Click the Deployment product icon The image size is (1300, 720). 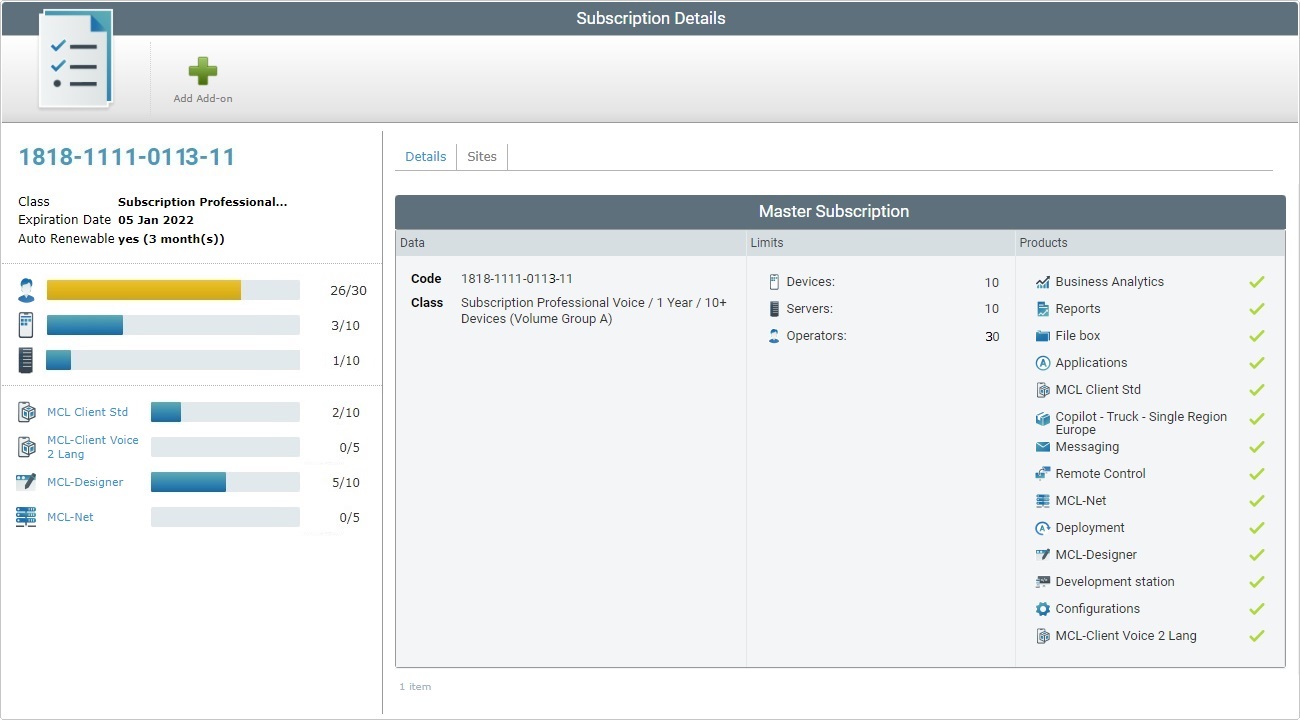(x=1043, y=527)
